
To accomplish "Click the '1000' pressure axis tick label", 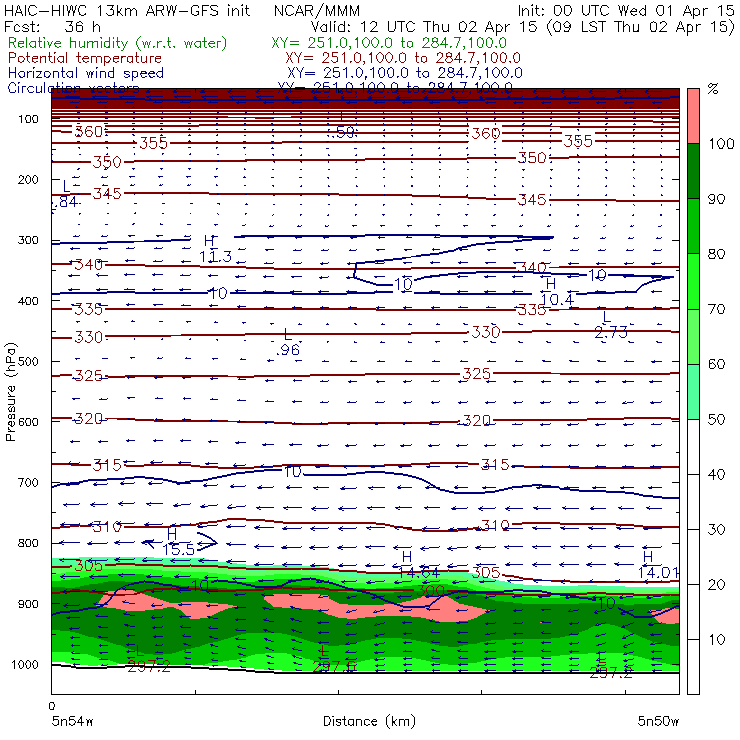I will tap(25, 664).
